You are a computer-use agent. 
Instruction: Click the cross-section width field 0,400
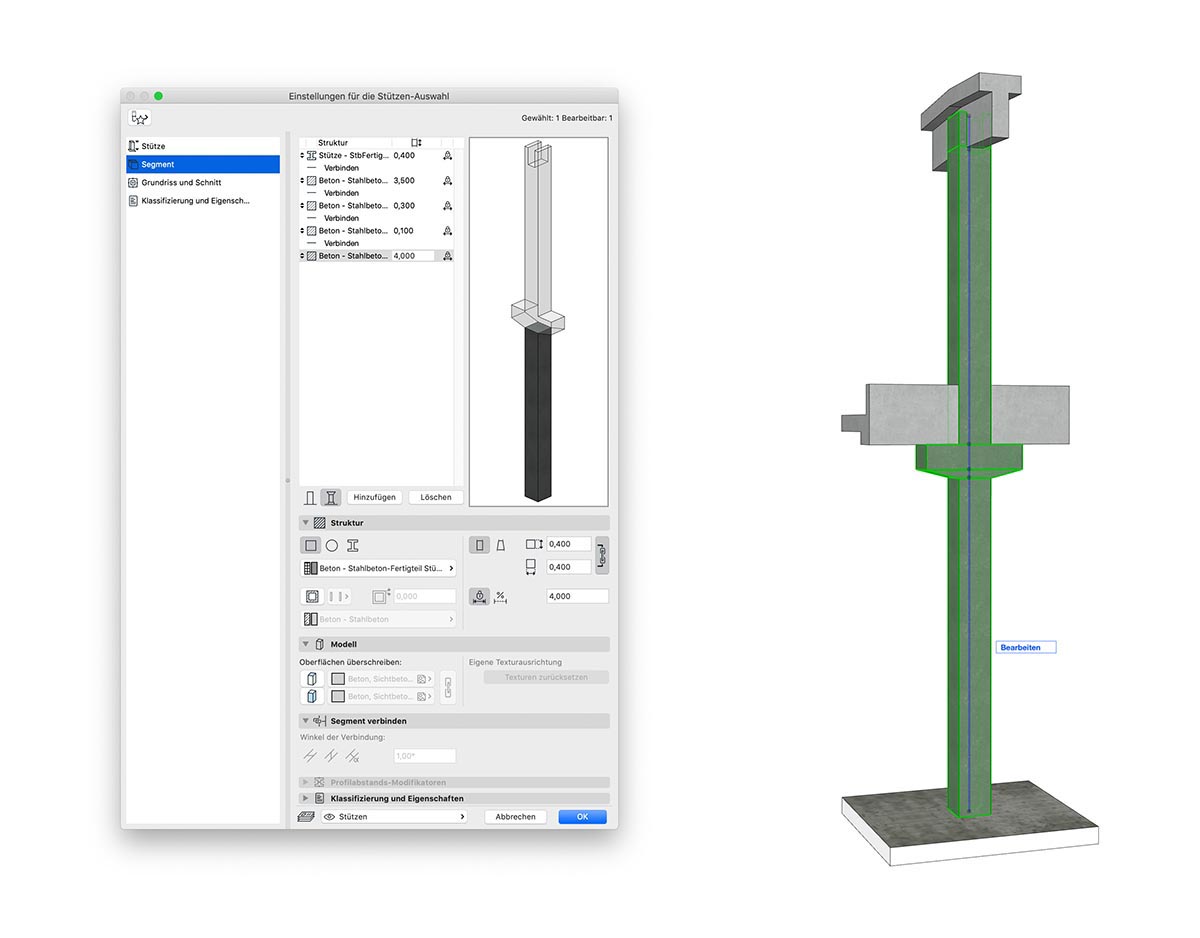pyautogui.click(x=569, y=567)
